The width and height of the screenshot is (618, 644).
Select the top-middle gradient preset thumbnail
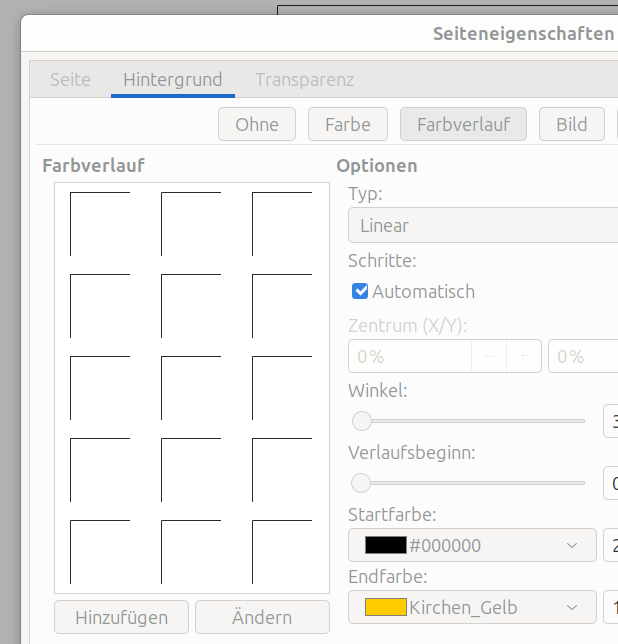[x=191, y=224]
